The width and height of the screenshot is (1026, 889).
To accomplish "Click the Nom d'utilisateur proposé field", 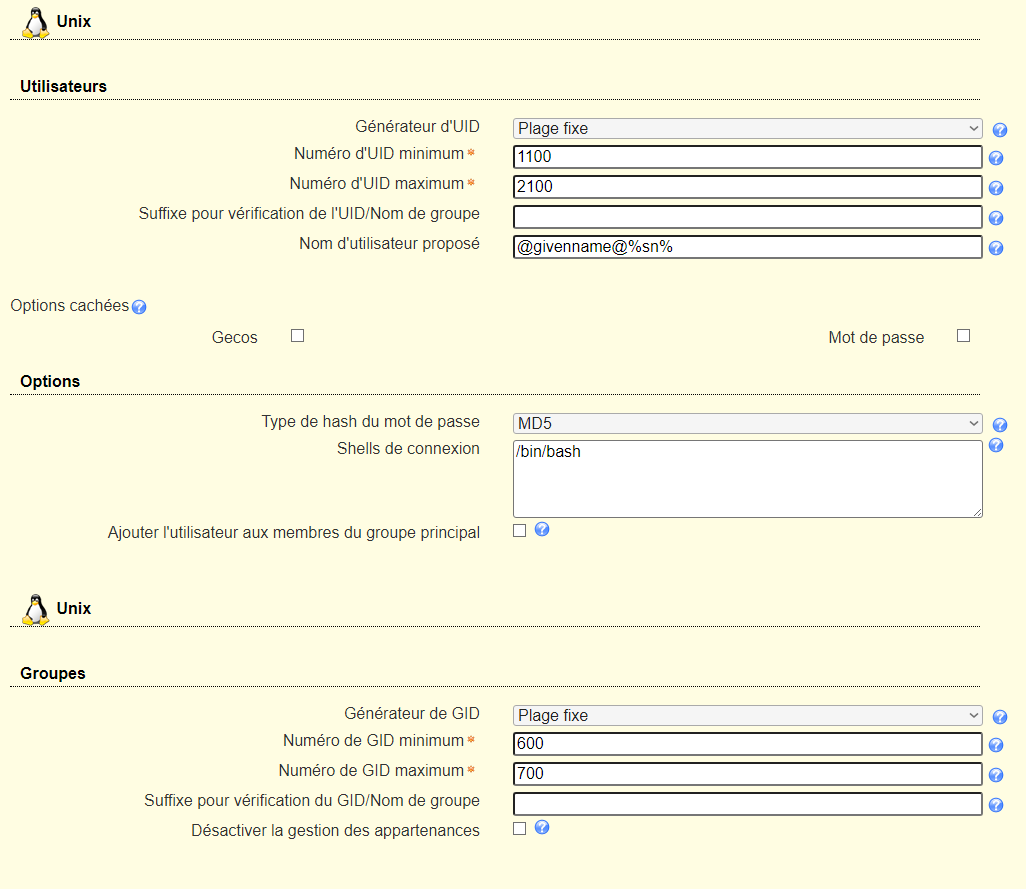I will pyautogui.click(x=747, y=247).
